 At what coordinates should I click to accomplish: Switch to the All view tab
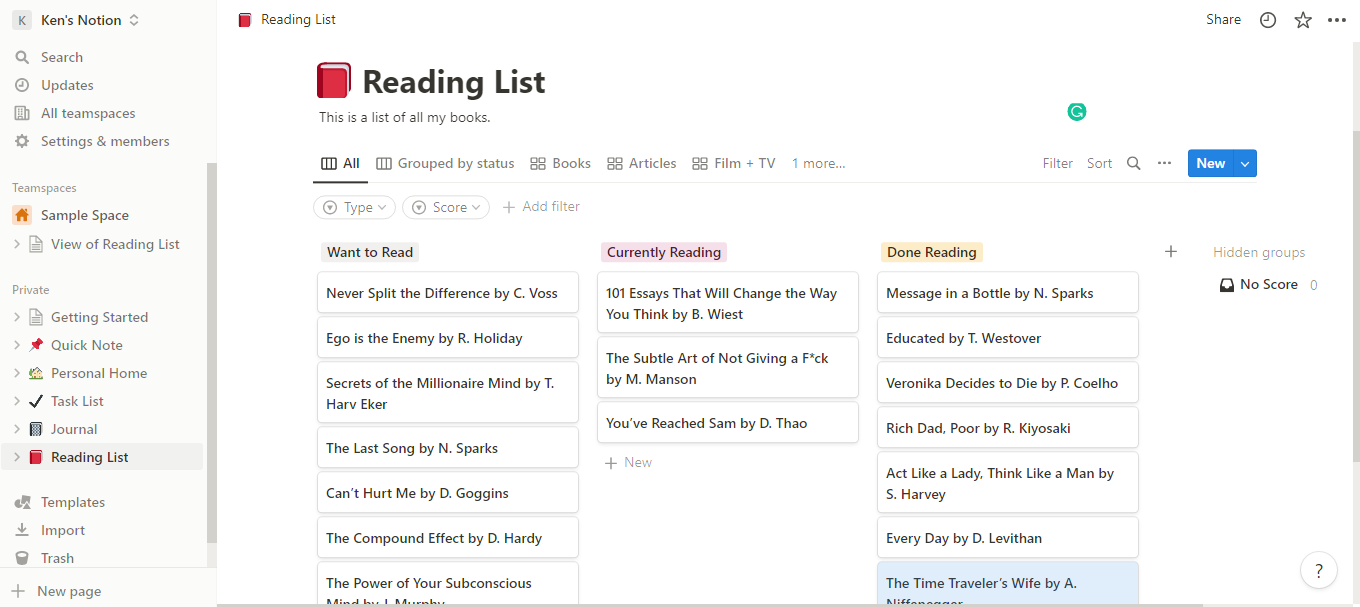tap(340, 163)
